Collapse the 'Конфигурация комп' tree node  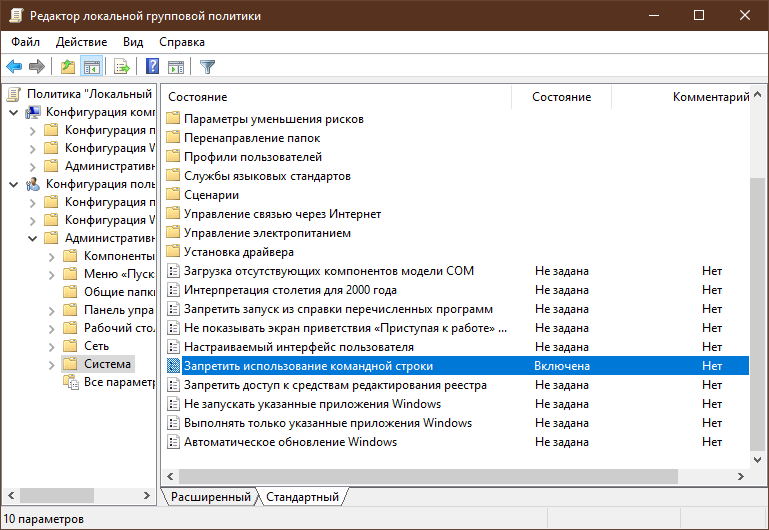(14, 113)
